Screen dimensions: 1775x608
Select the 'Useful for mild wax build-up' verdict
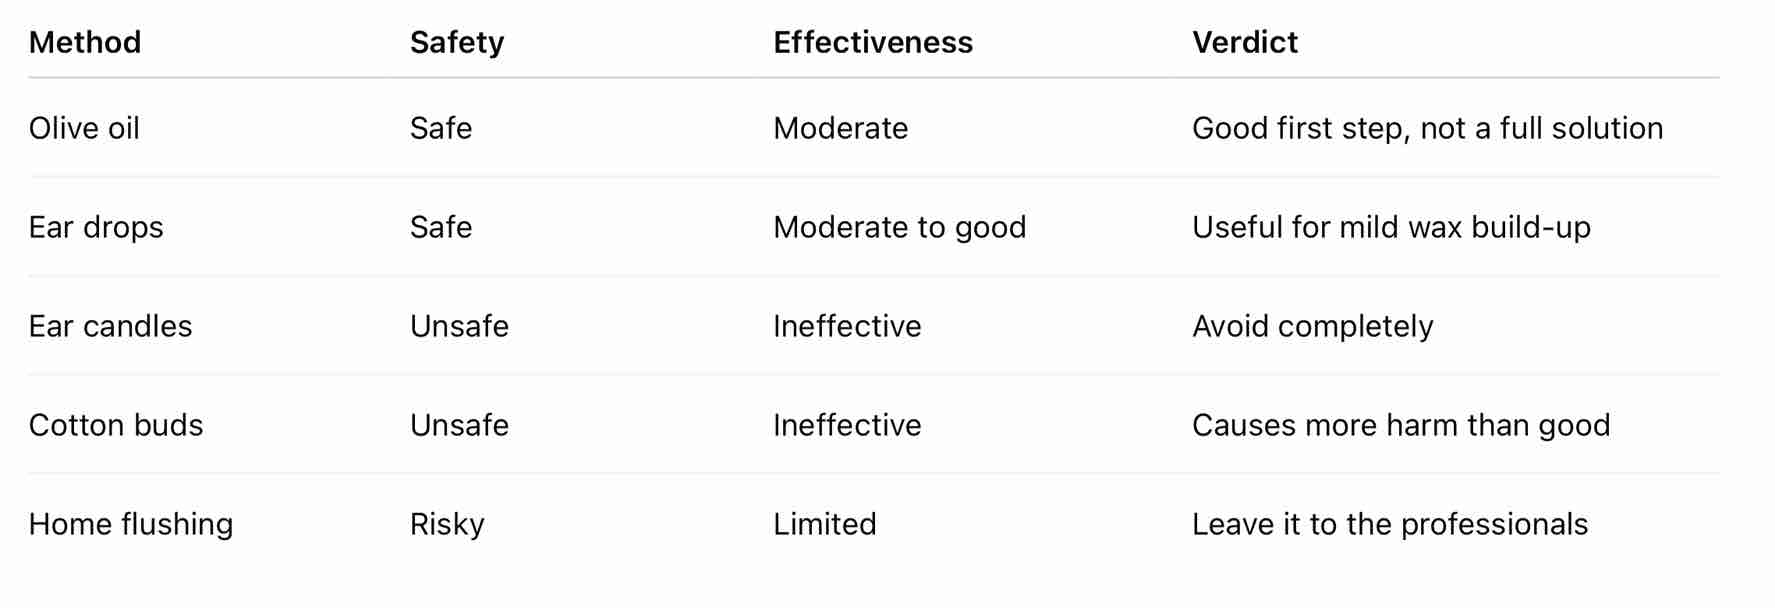(1391, 227)
